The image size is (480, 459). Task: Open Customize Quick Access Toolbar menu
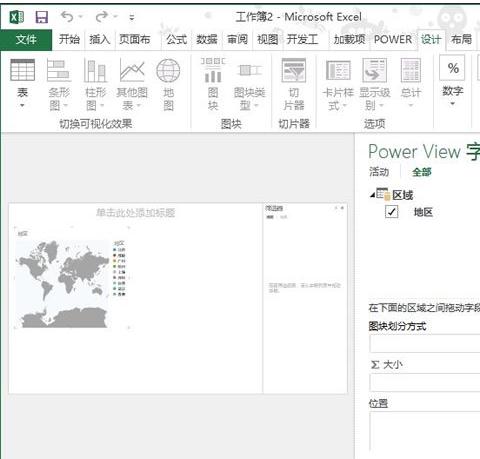coord(132,18)
